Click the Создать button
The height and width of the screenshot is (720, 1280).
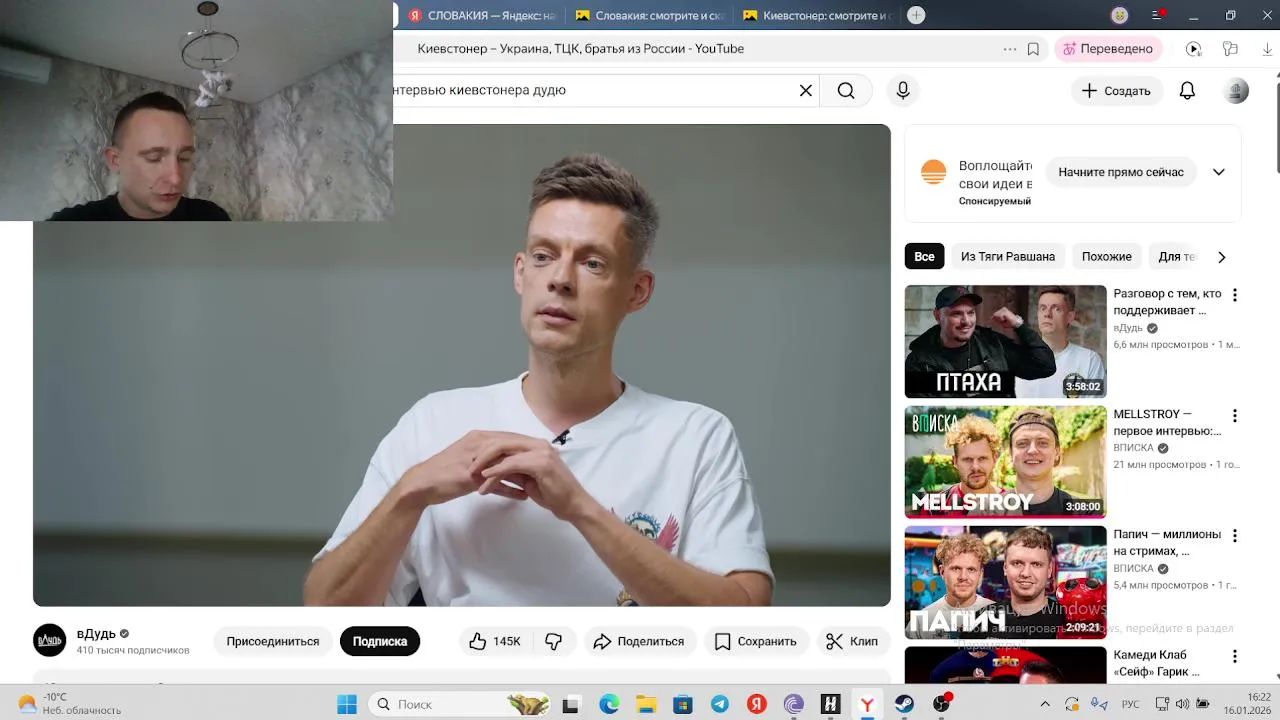click(x=1117, y=90)
